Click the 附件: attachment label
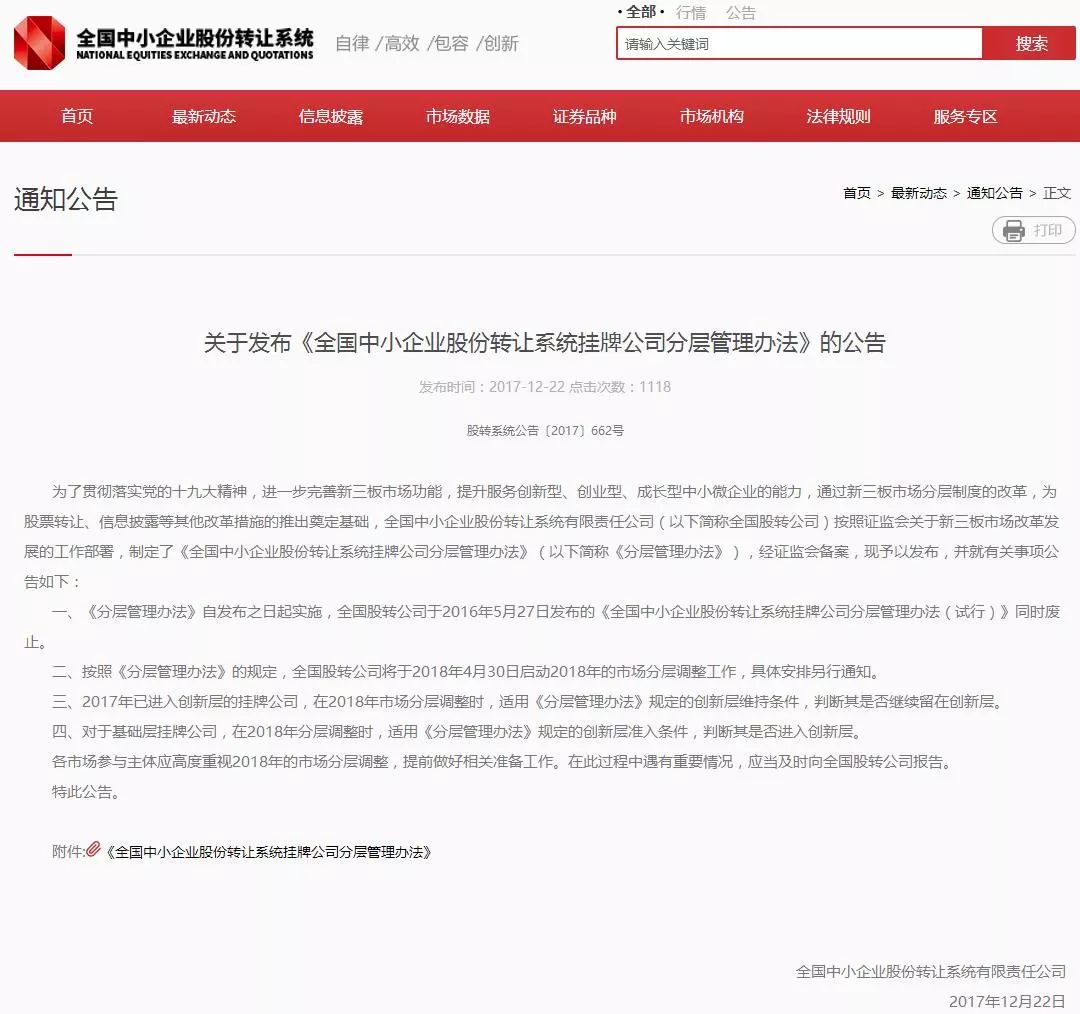1080x1014 pixels. pos(68,852)
